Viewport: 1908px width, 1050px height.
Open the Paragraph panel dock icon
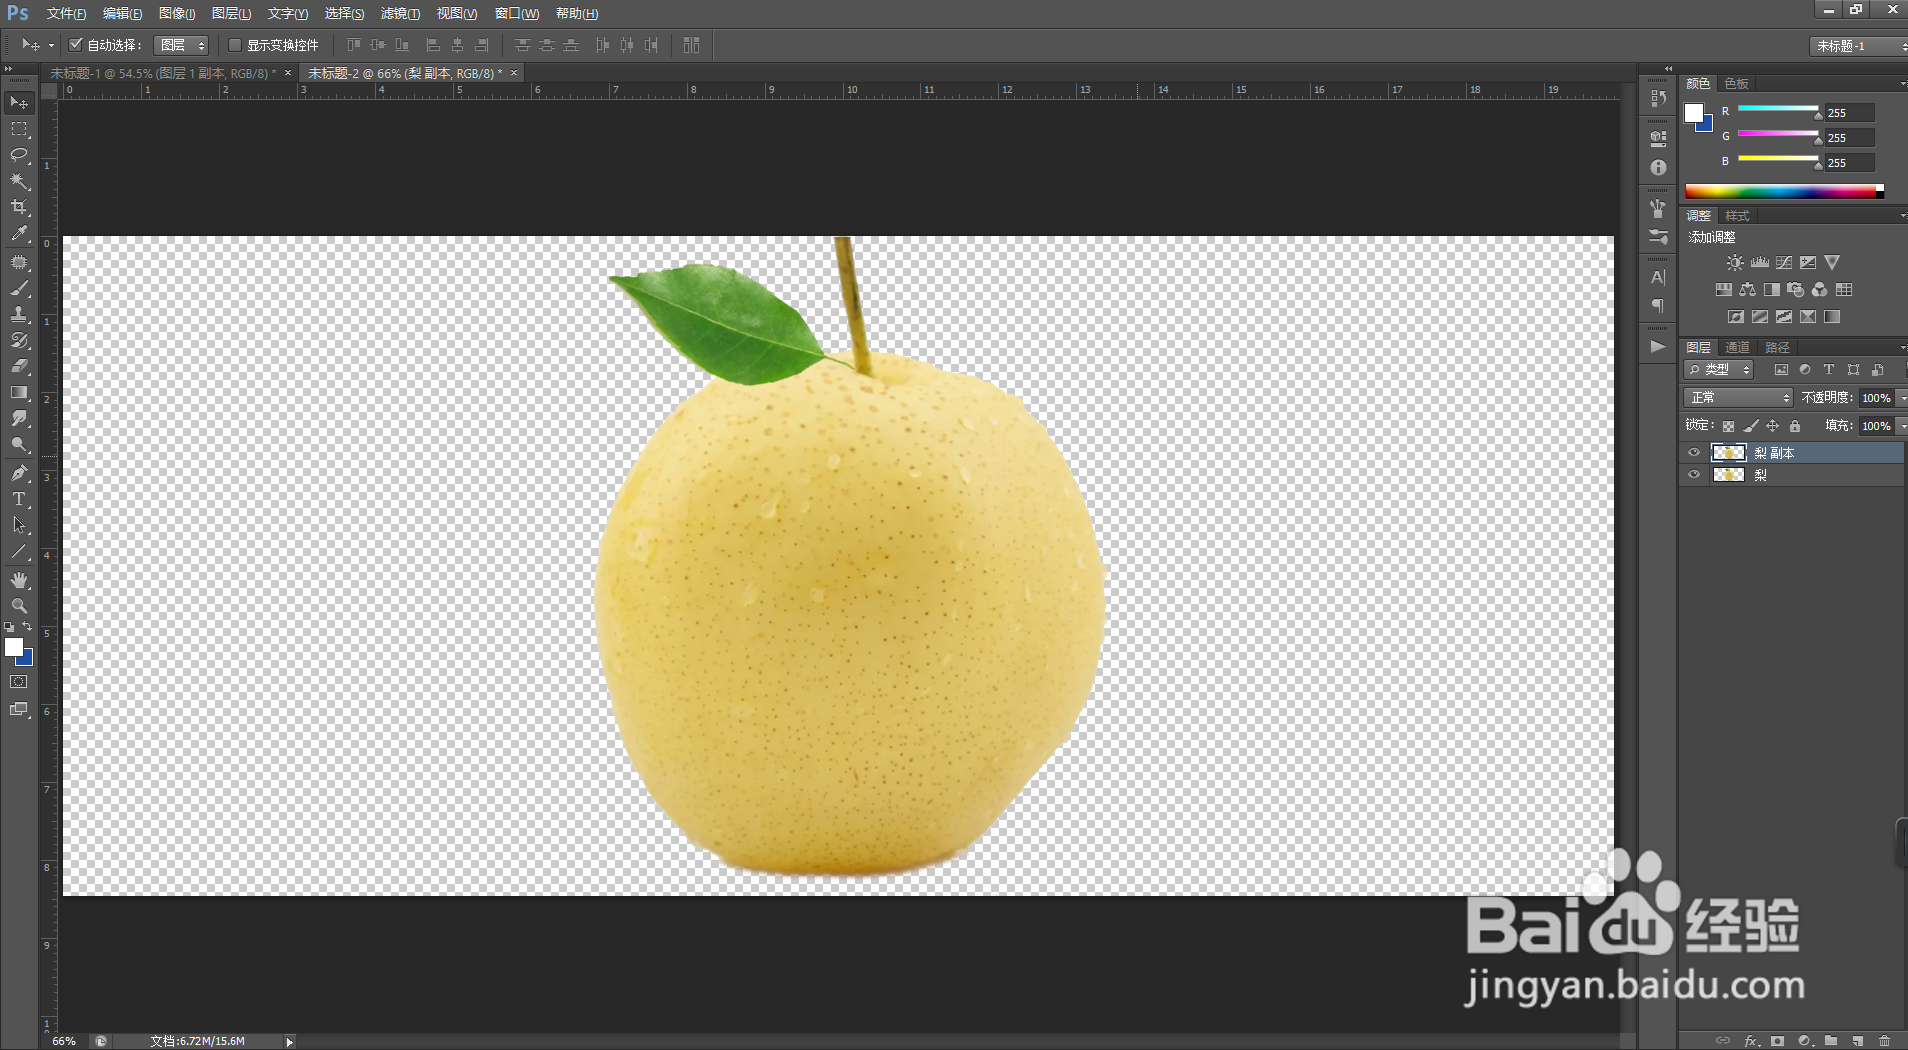tap(1658, 306)
